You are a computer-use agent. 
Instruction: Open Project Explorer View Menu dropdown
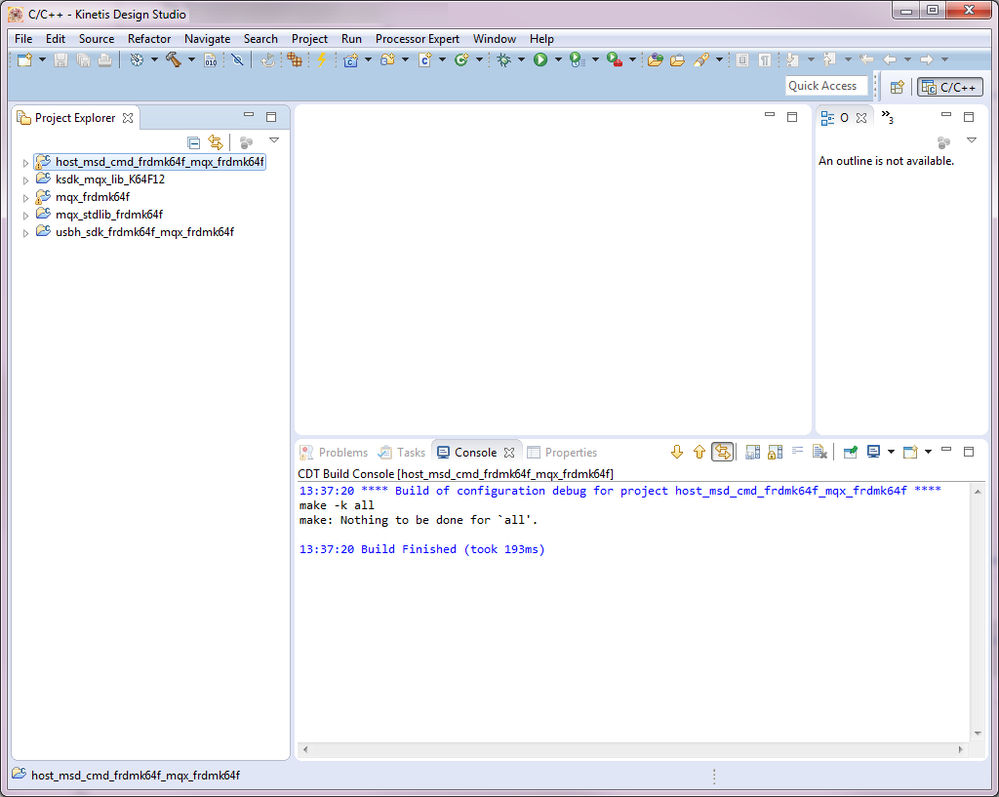pyautogui.click(x=274, y=140)
